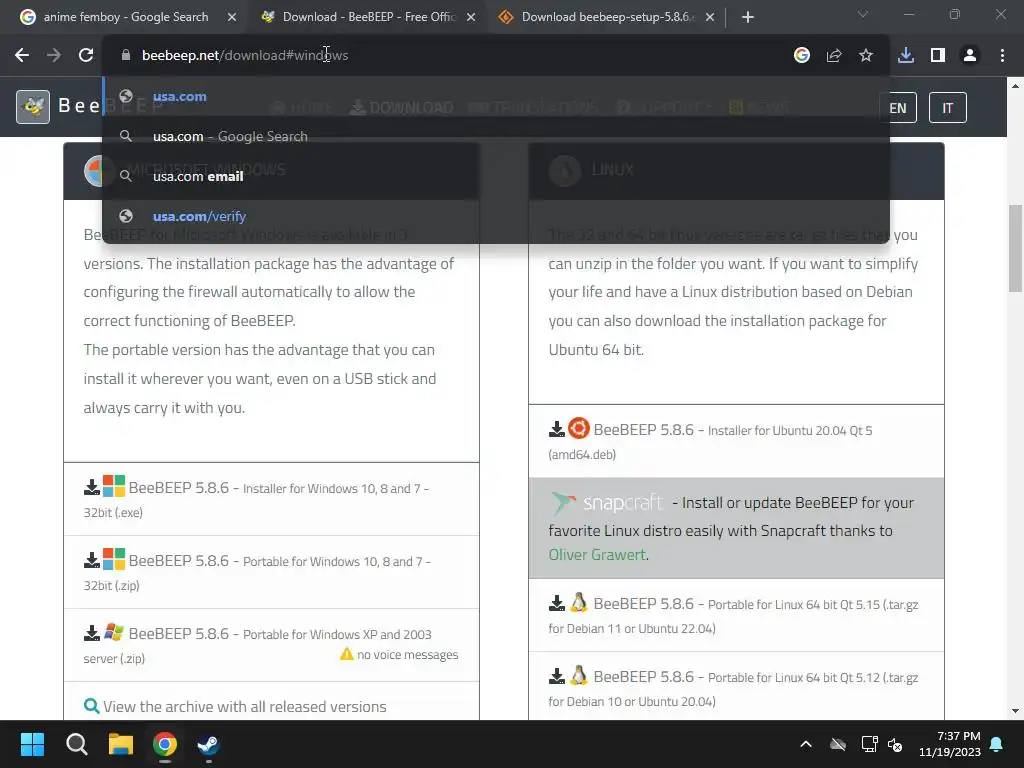Viewport: 1024px width, 768px height.
Task: Click the Windows logo on 32bit installer row
Action: pyautogui.click(x=114, y=487)
